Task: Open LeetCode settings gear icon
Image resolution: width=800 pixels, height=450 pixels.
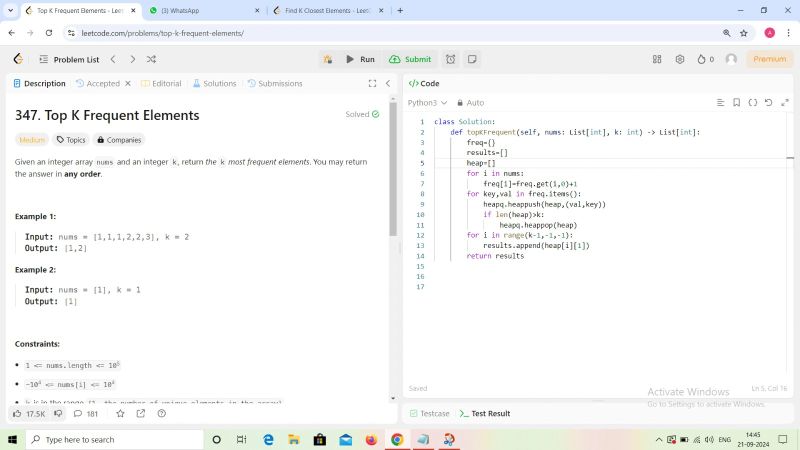Action: point(680,59)
